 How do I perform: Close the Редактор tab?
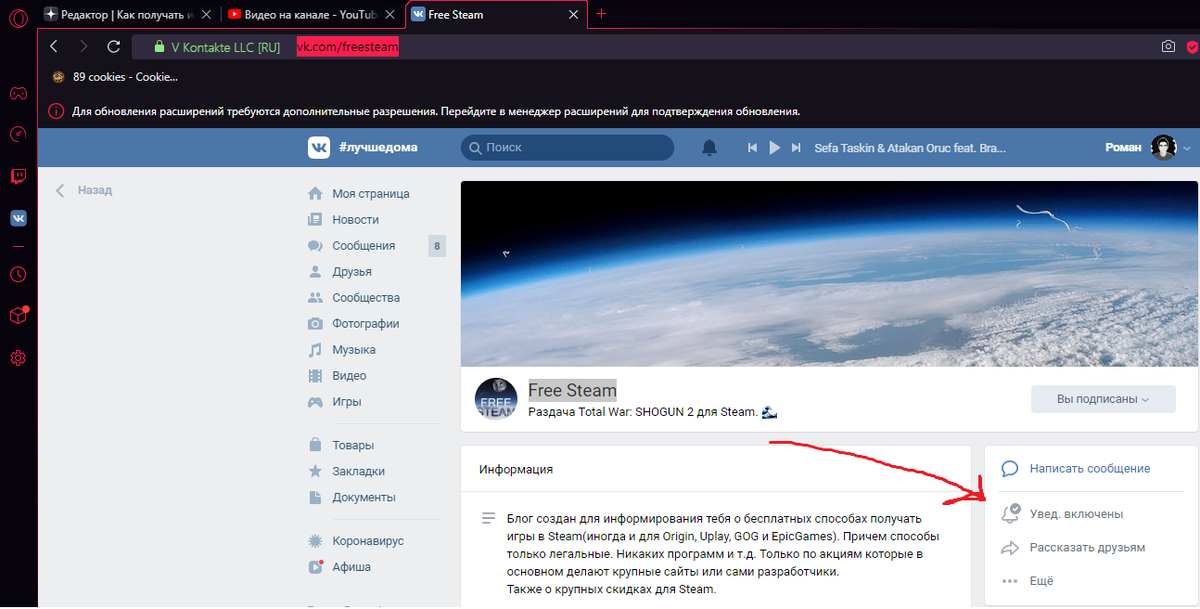pos(208,15)
